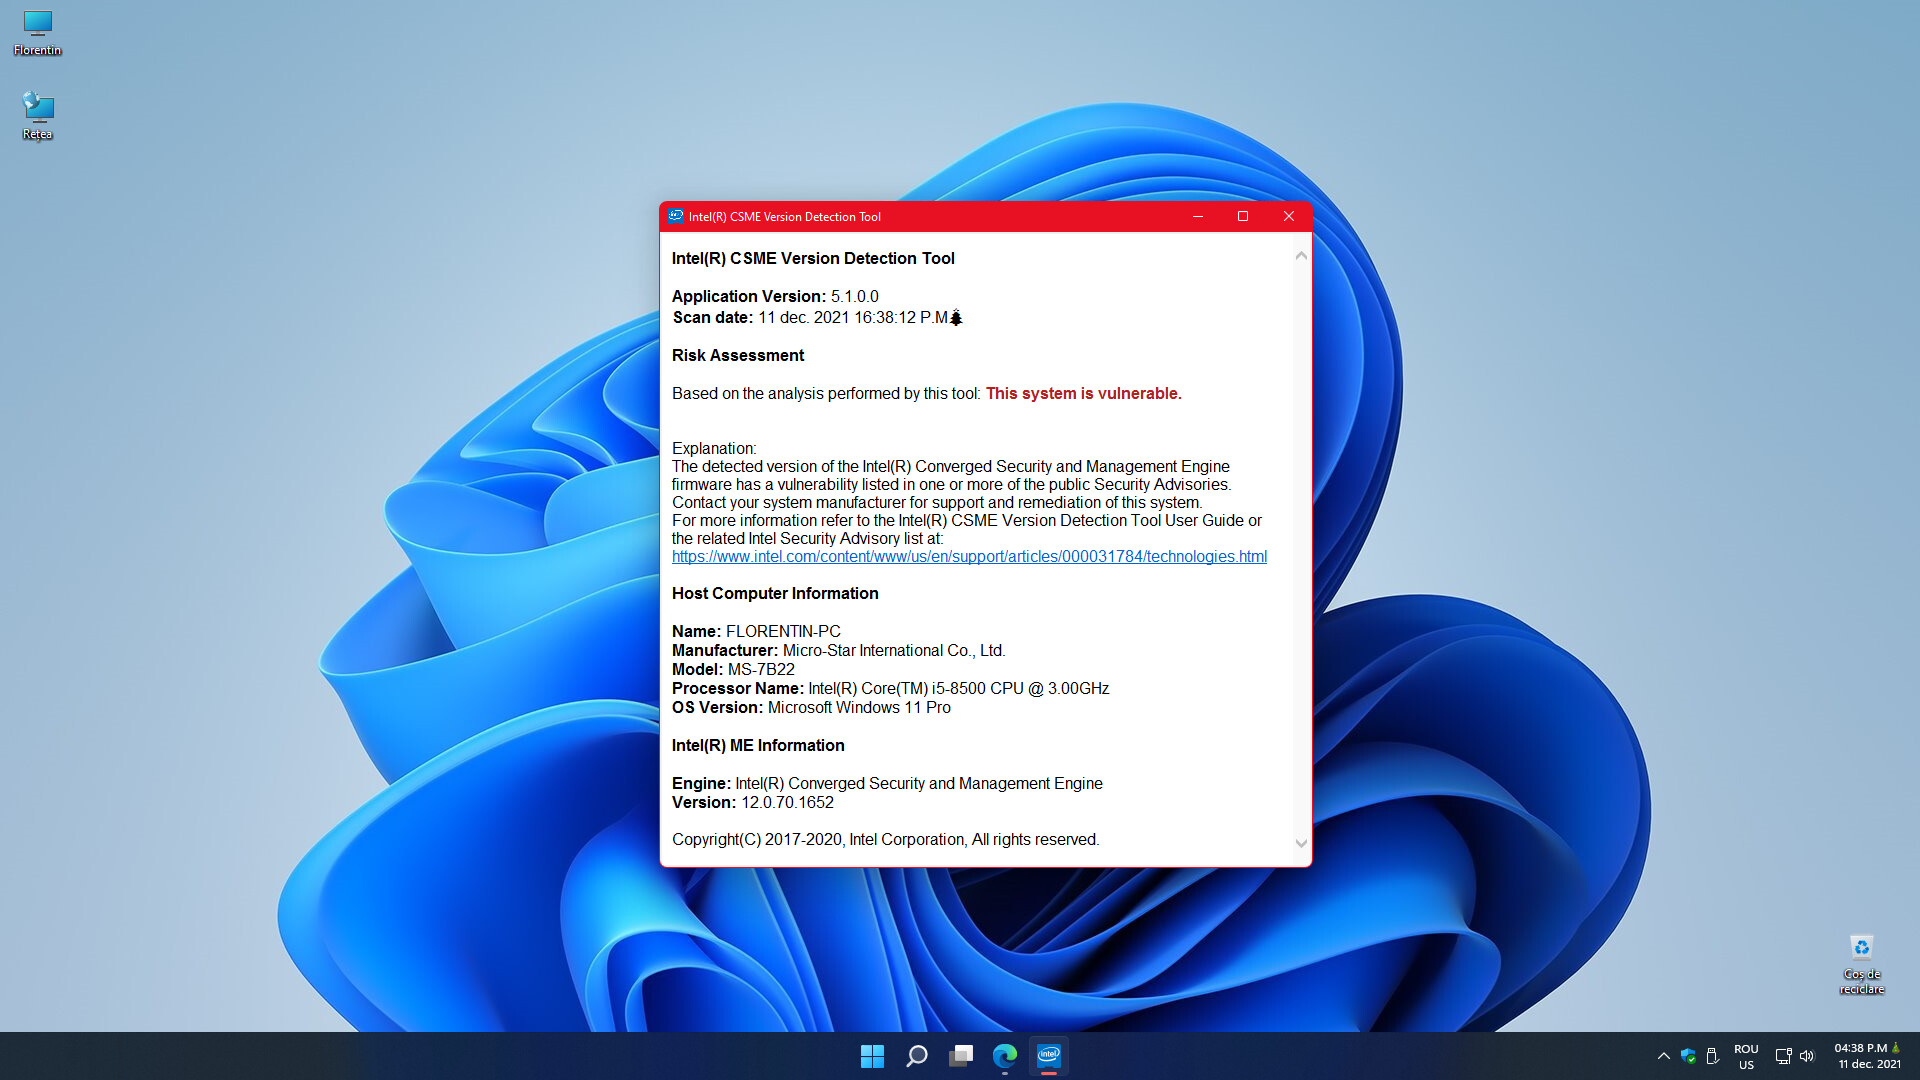1920x1080 pixels.
Task: Click the Intel(R) ME Information heading
Action: click(758, 746)
